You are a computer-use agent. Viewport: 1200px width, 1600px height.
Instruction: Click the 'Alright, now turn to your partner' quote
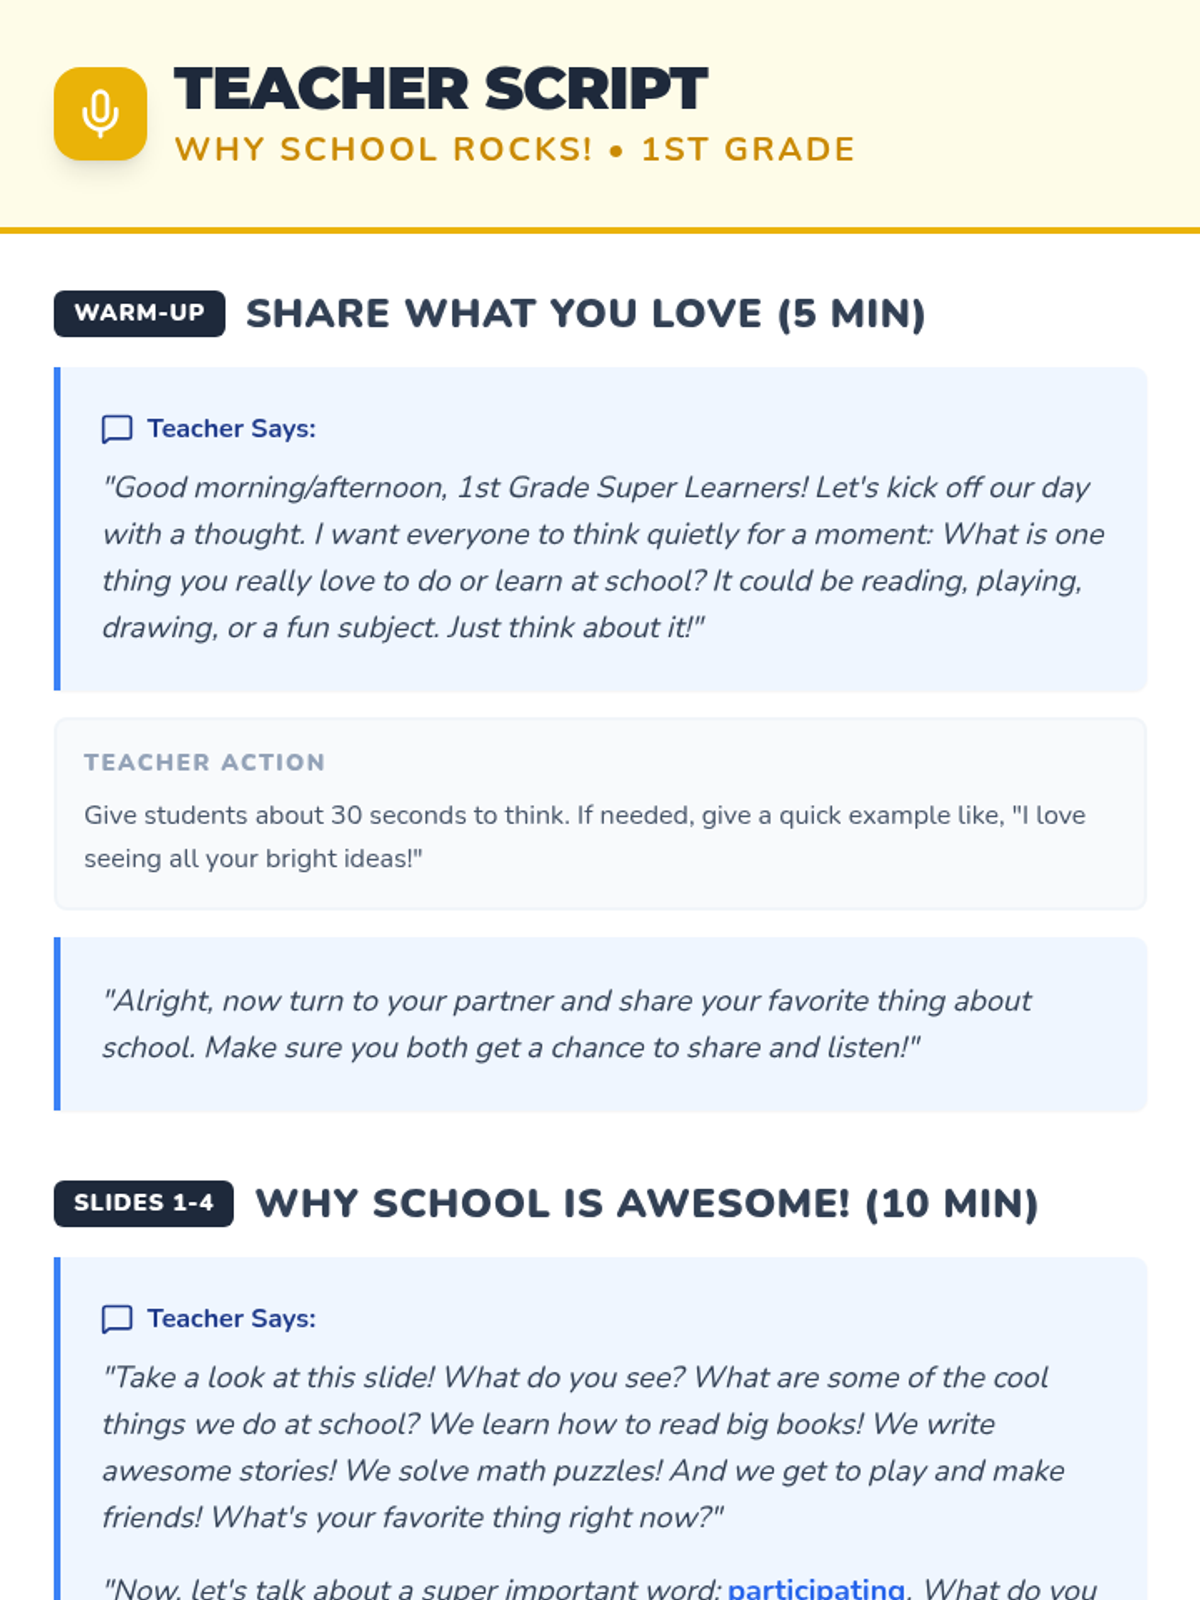pos(567,1024)
